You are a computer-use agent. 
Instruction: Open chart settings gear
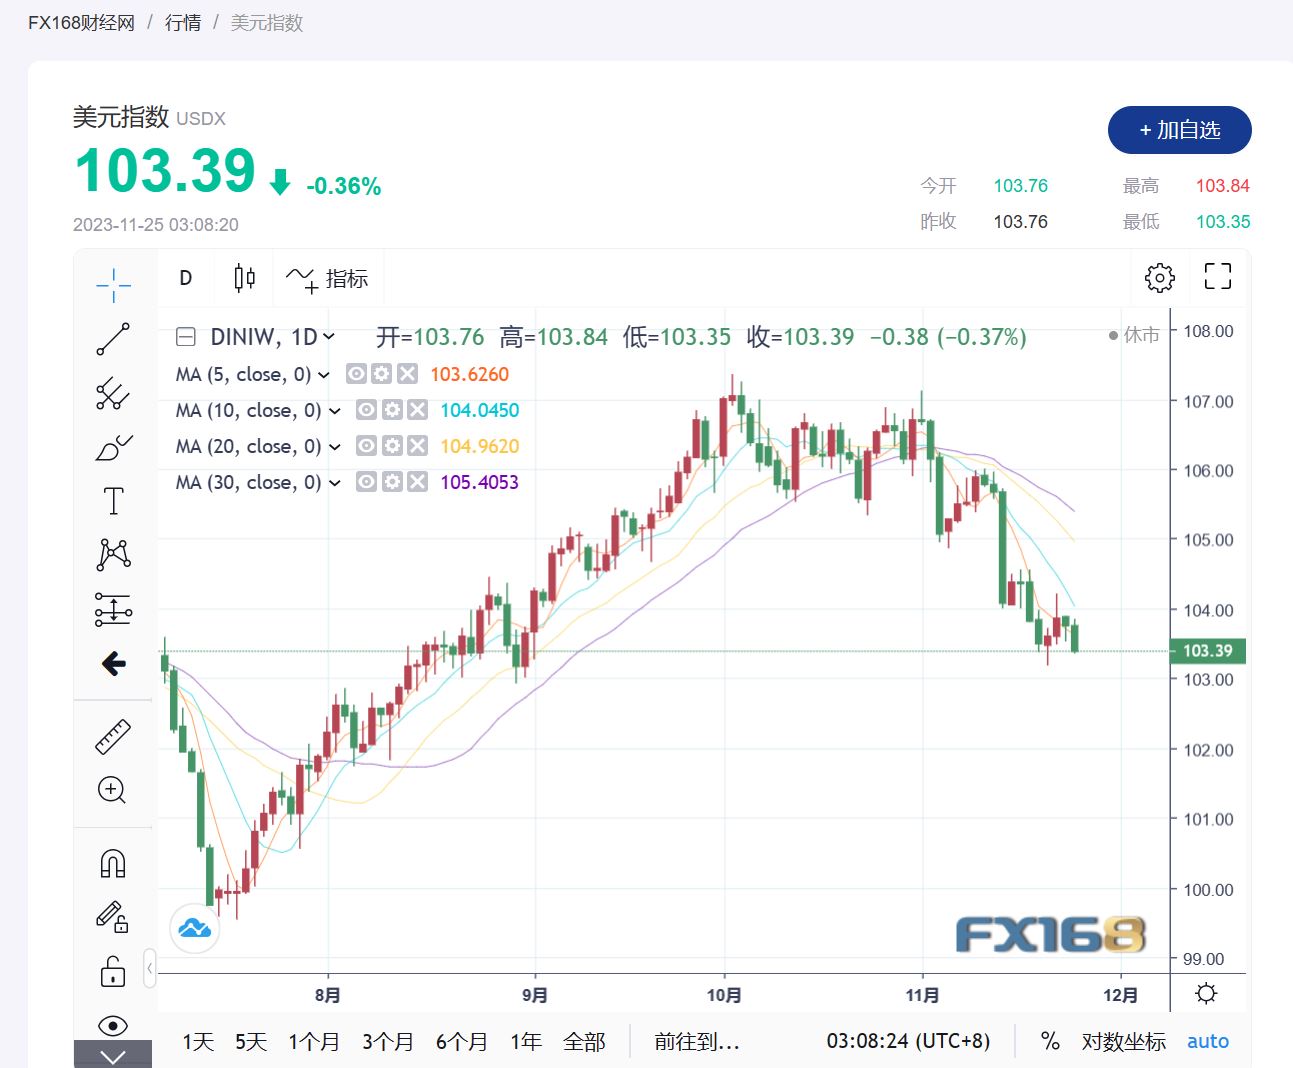pyautogui.click(x=1159, y=278)
